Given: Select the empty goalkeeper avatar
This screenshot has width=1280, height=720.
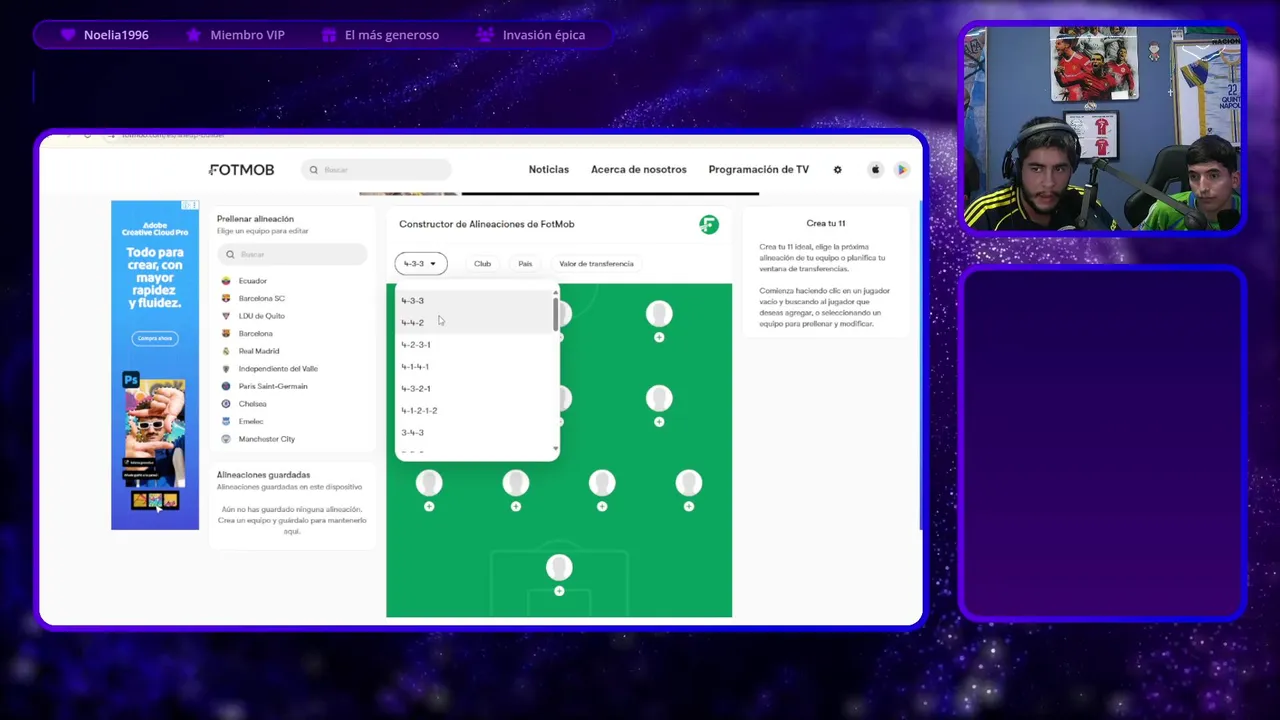Looking at the screenshot, I should pyautogui.click(x=559, y=568).
